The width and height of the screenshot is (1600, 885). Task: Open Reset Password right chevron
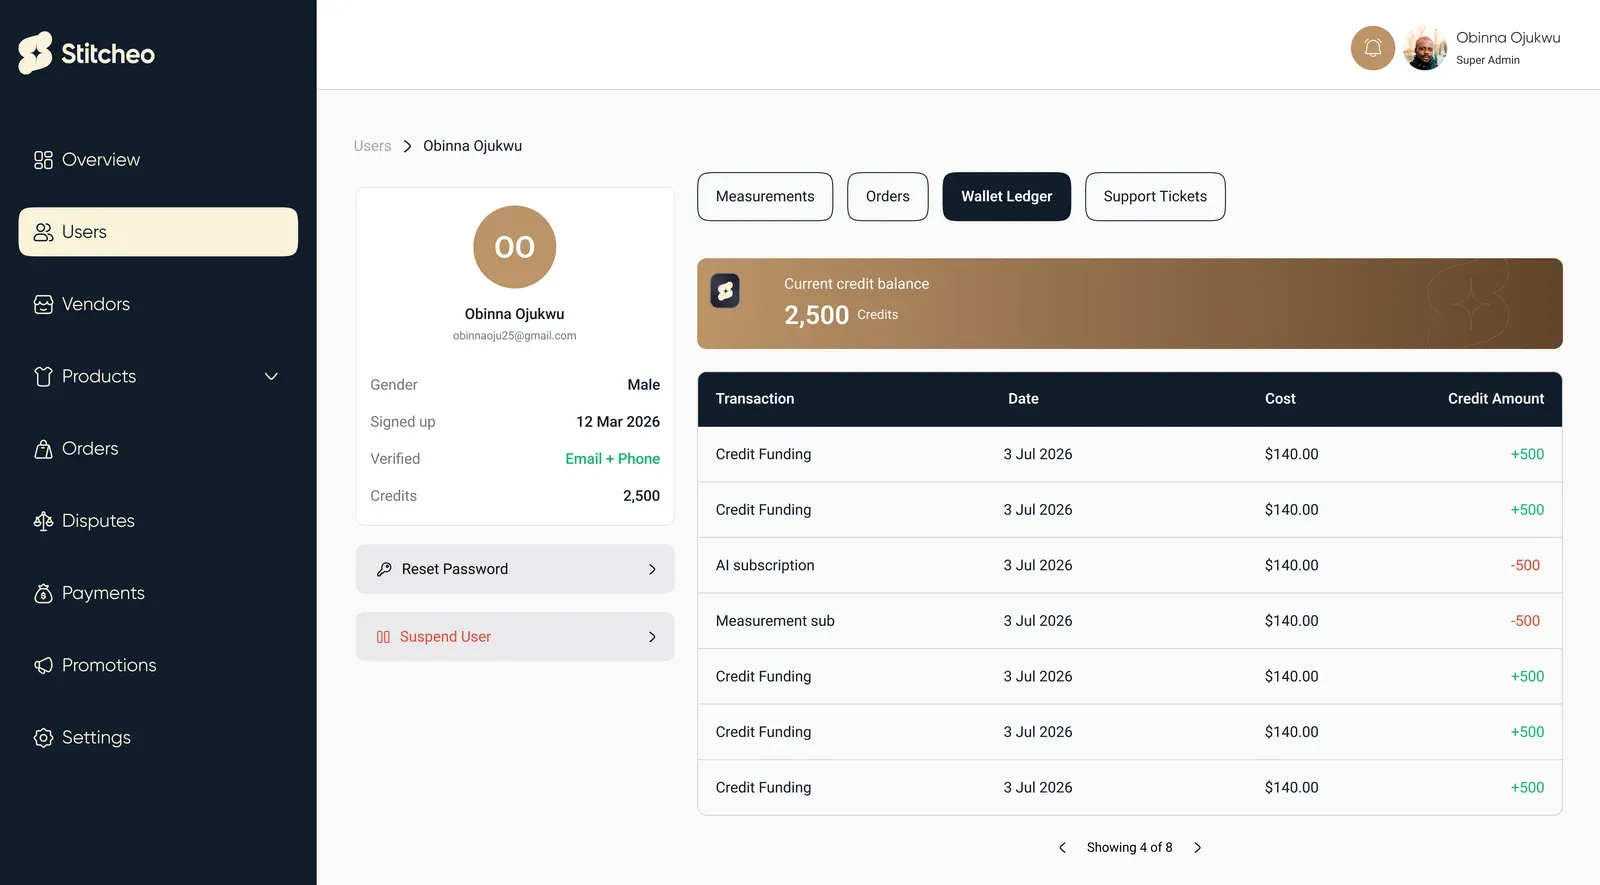[652, 569]
